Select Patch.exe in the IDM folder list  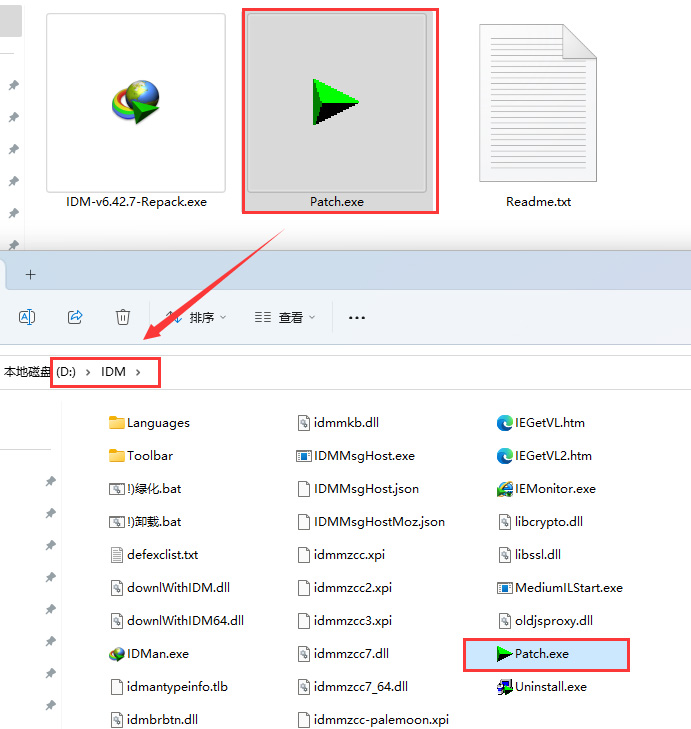coord(540,654)
